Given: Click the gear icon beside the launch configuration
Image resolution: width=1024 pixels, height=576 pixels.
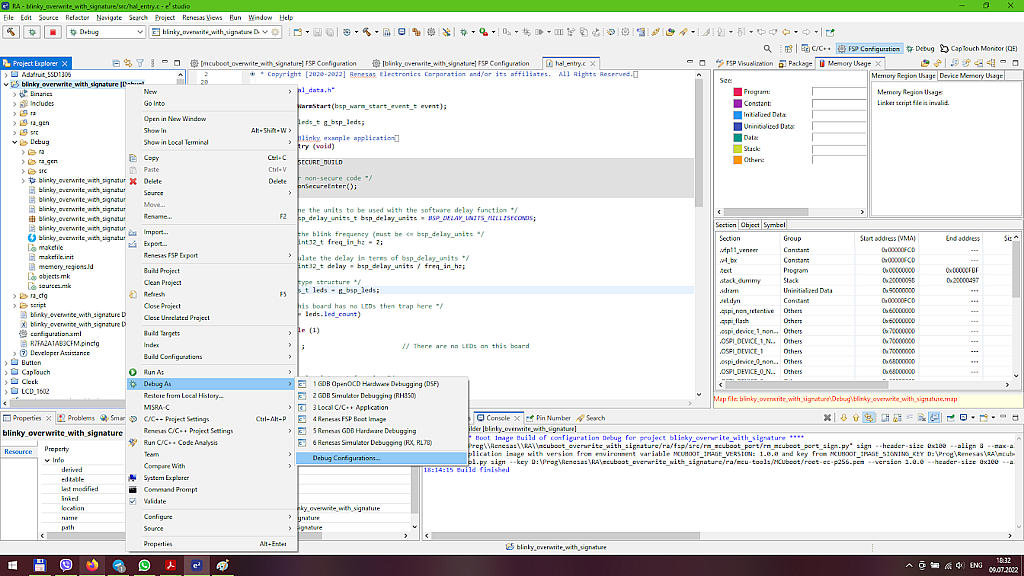Looking at the screenshot, I should (274, 32).
